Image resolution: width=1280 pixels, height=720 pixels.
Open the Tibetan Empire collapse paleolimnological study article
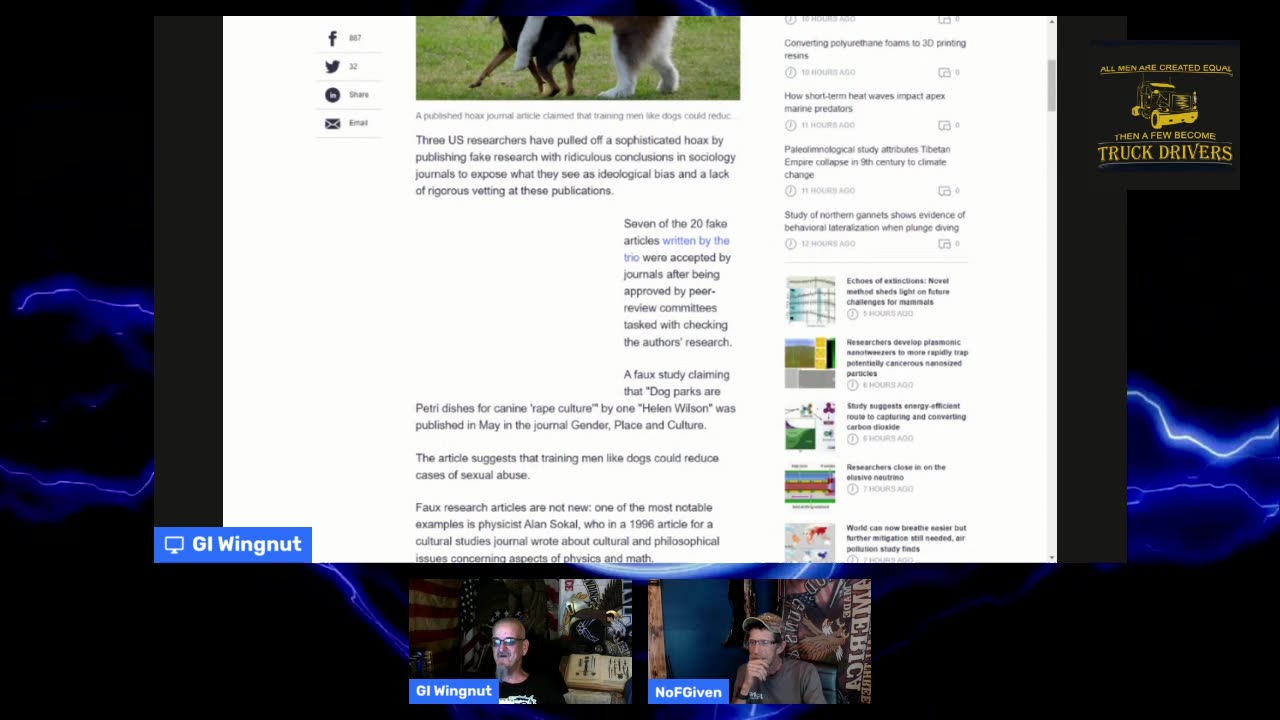click(x=867, y=161)
